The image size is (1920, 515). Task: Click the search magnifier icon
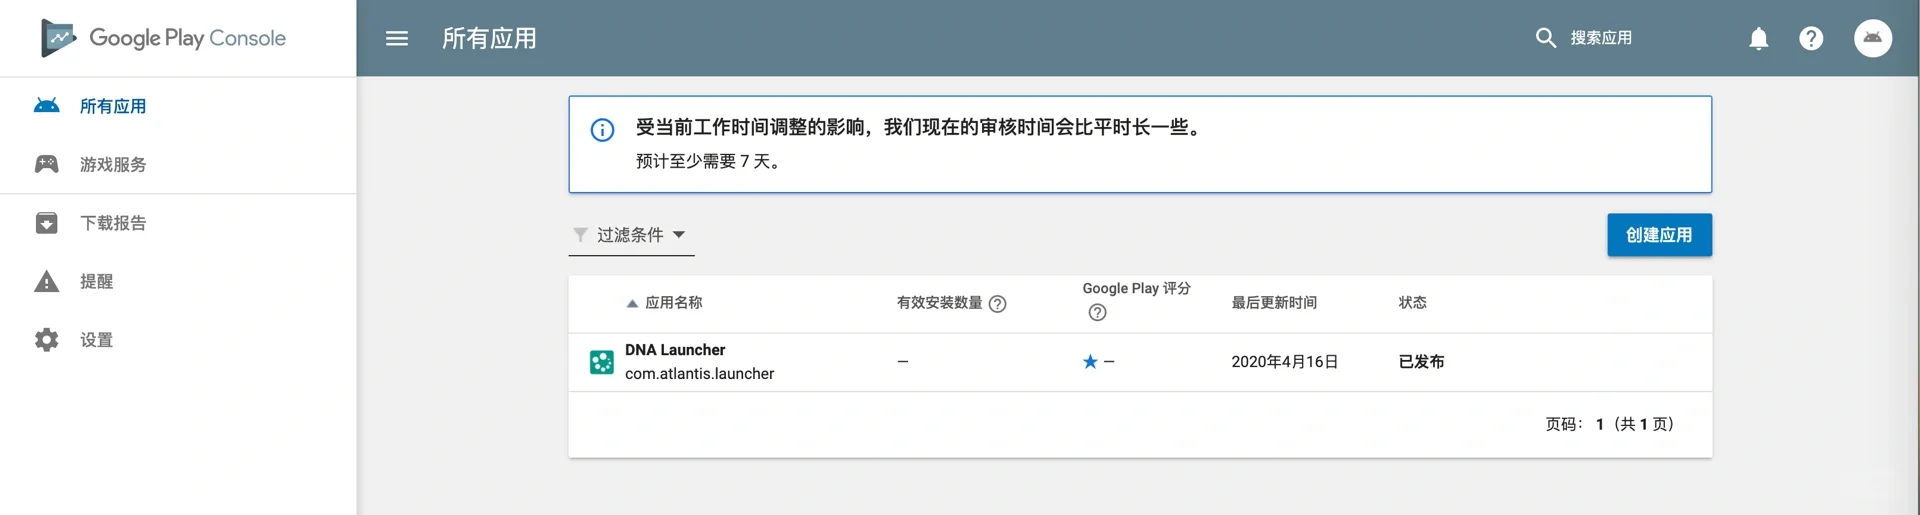pyautogui.click(x=1545, y=38)
